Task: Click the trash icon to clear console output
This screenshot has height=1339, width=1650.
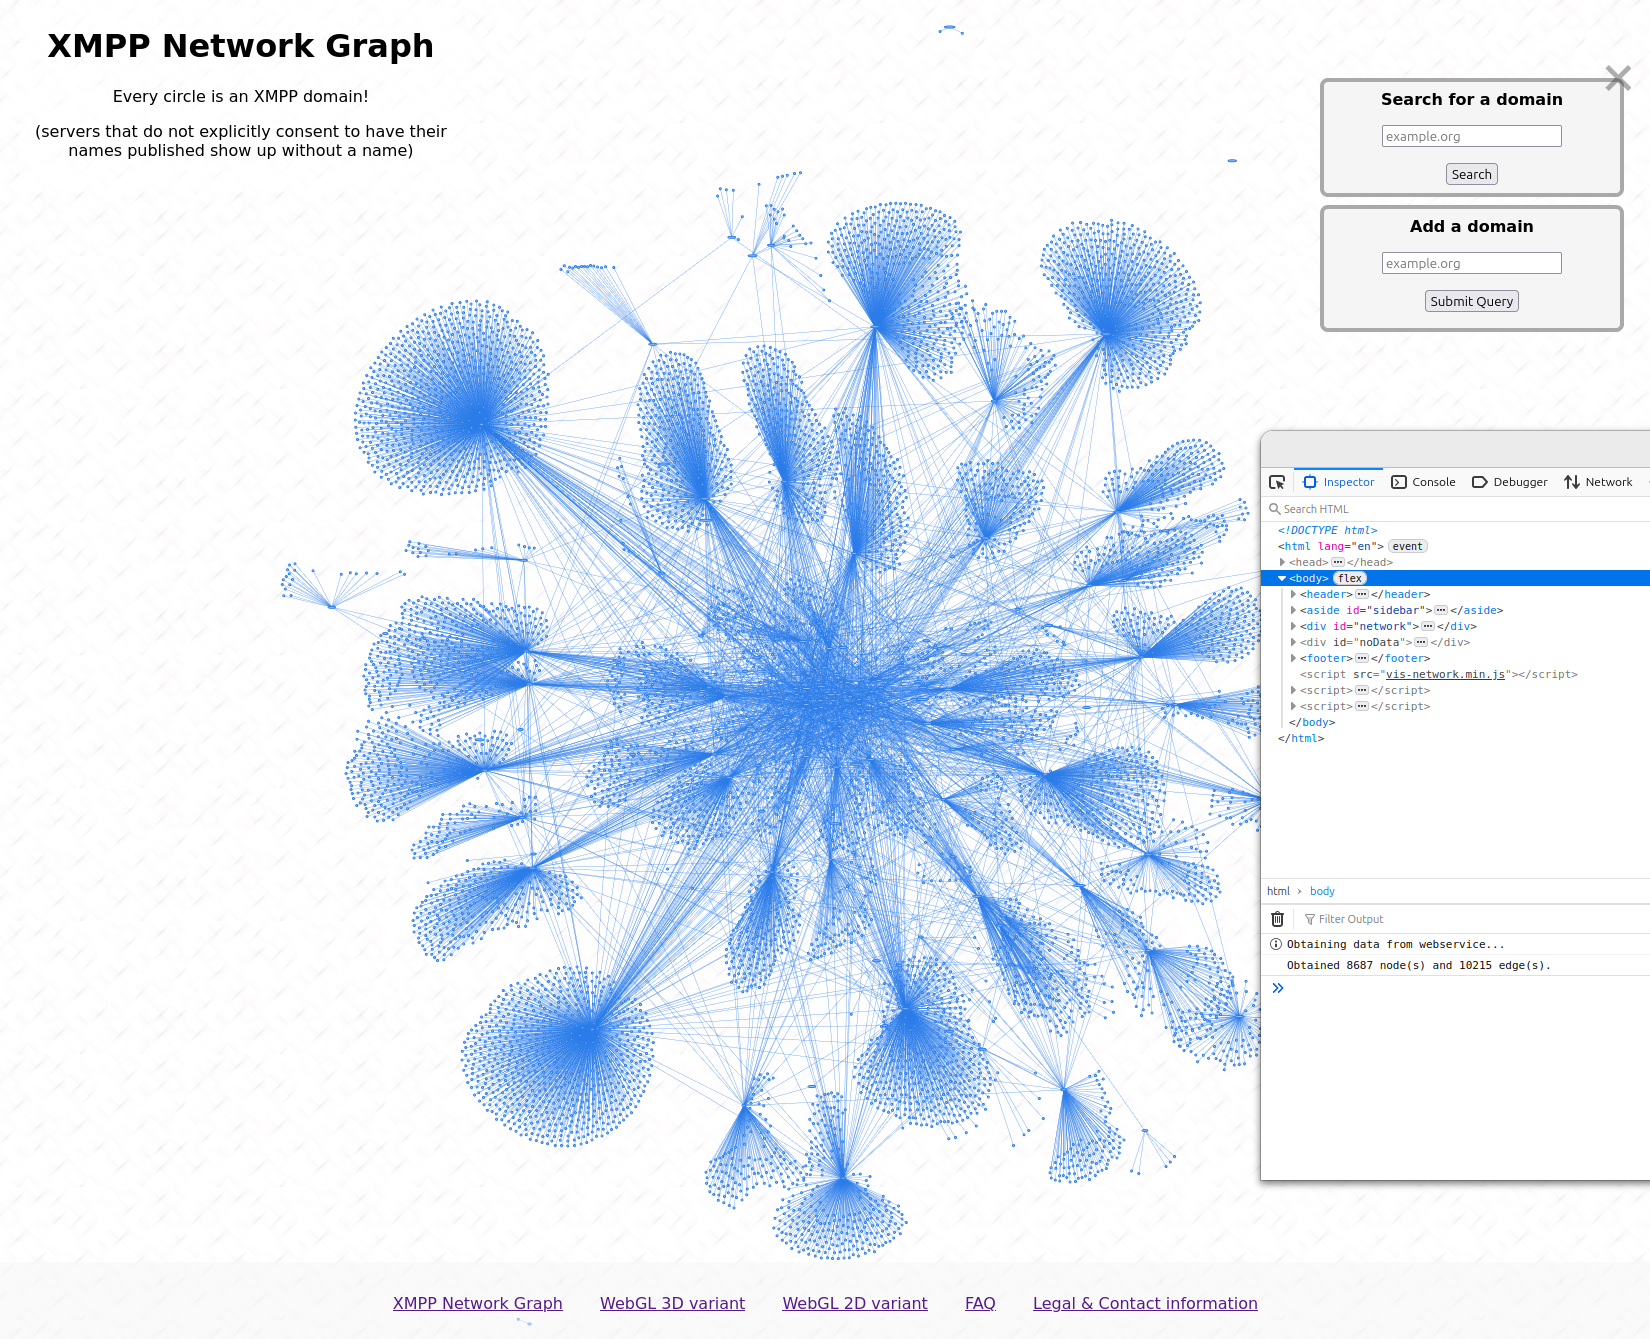Action: [1277, 919]
